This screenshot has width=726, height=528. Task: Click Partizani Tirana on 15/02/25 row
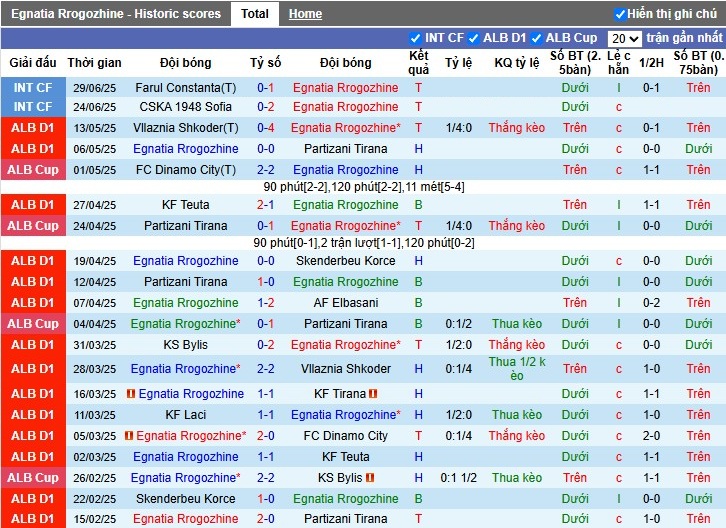click(345, 519)
